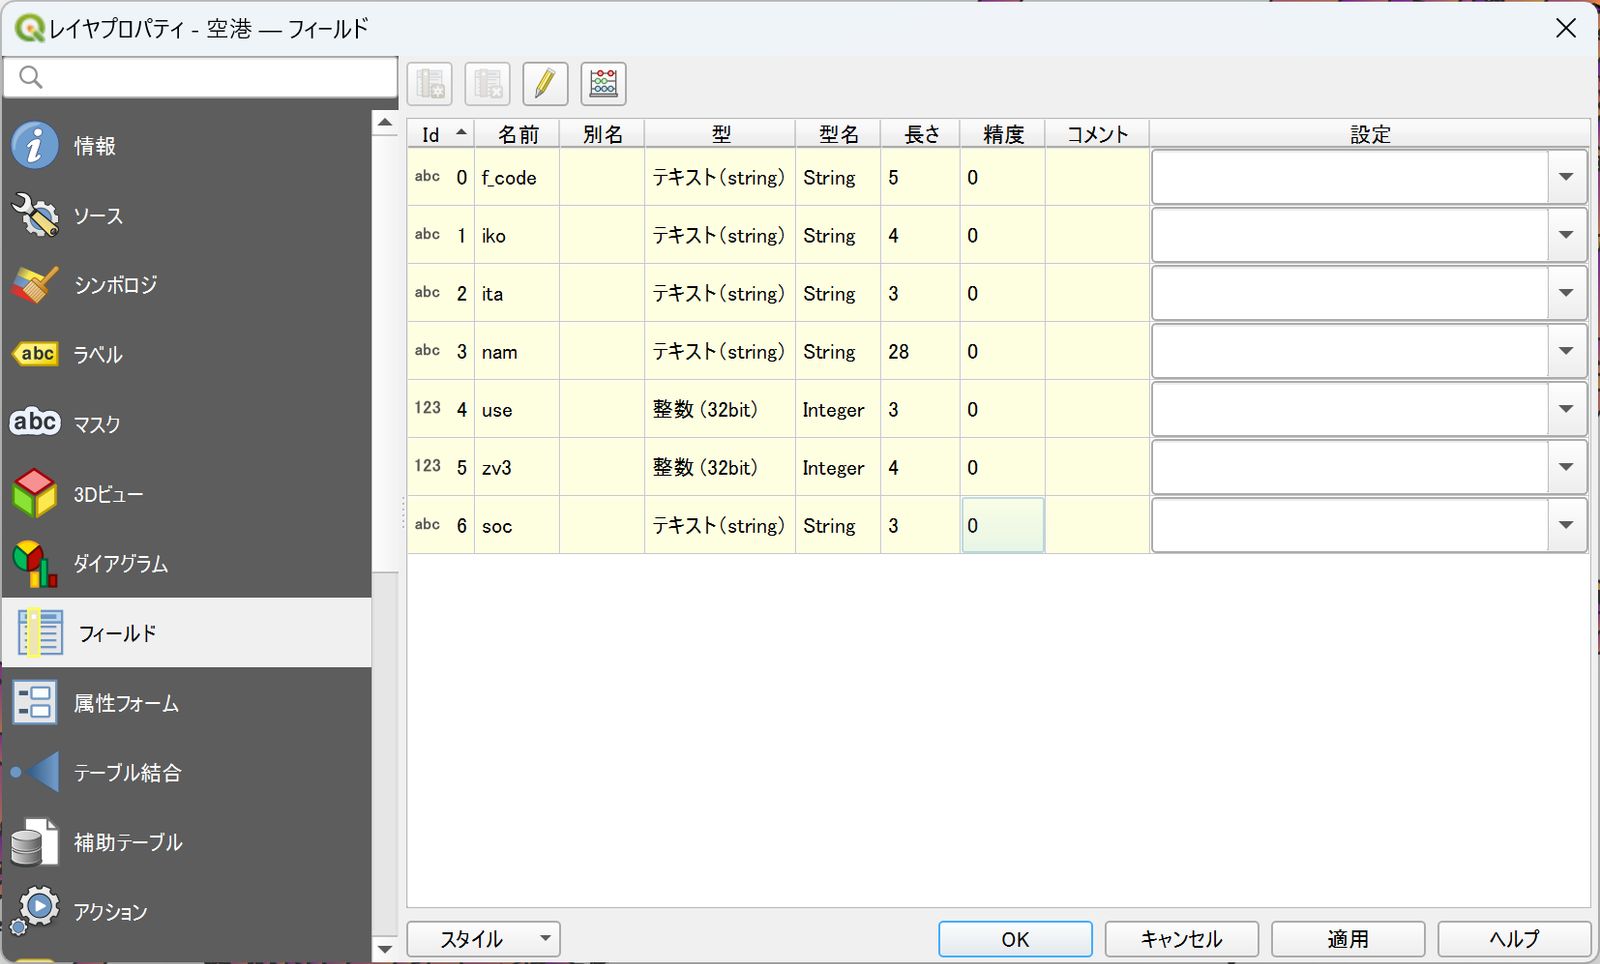
Task: Expand the settings dropdown for ita
Action: pyautogui.click(x=1566, y=293)
